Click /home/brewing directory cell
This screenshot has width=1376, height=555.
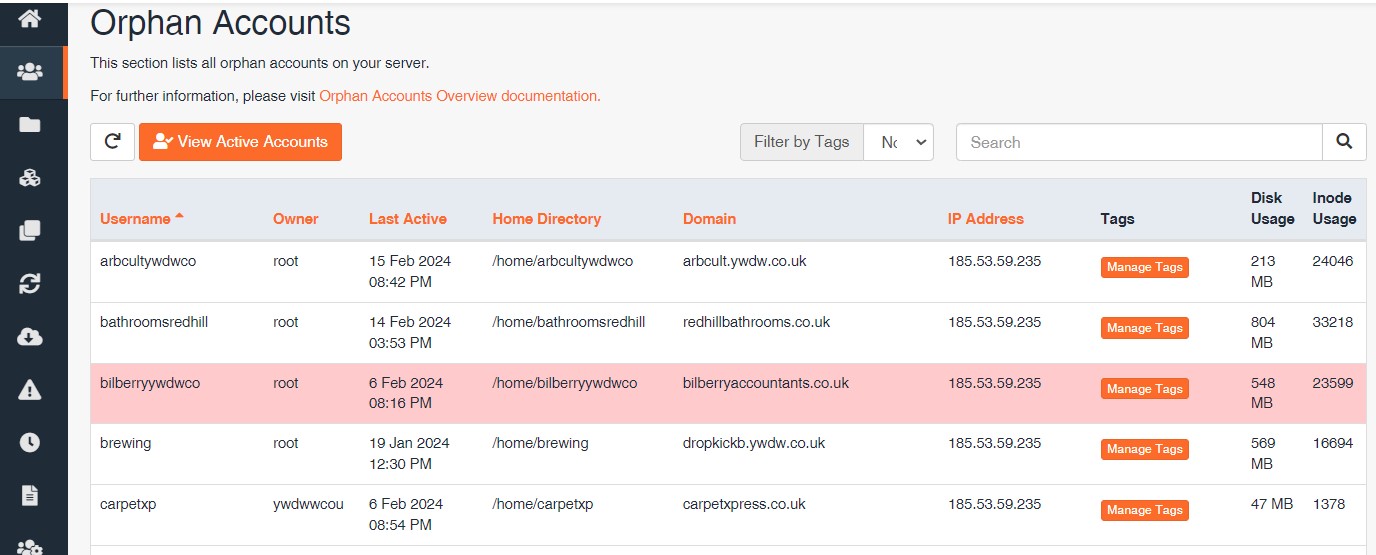(x=540, y=443)
